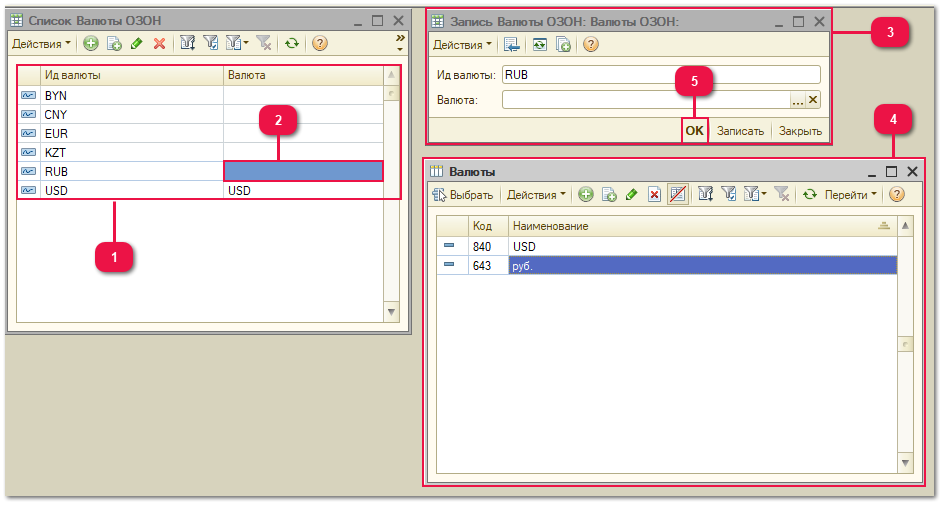
Task: Select руб. row in Валюты window
Action: 702,265
